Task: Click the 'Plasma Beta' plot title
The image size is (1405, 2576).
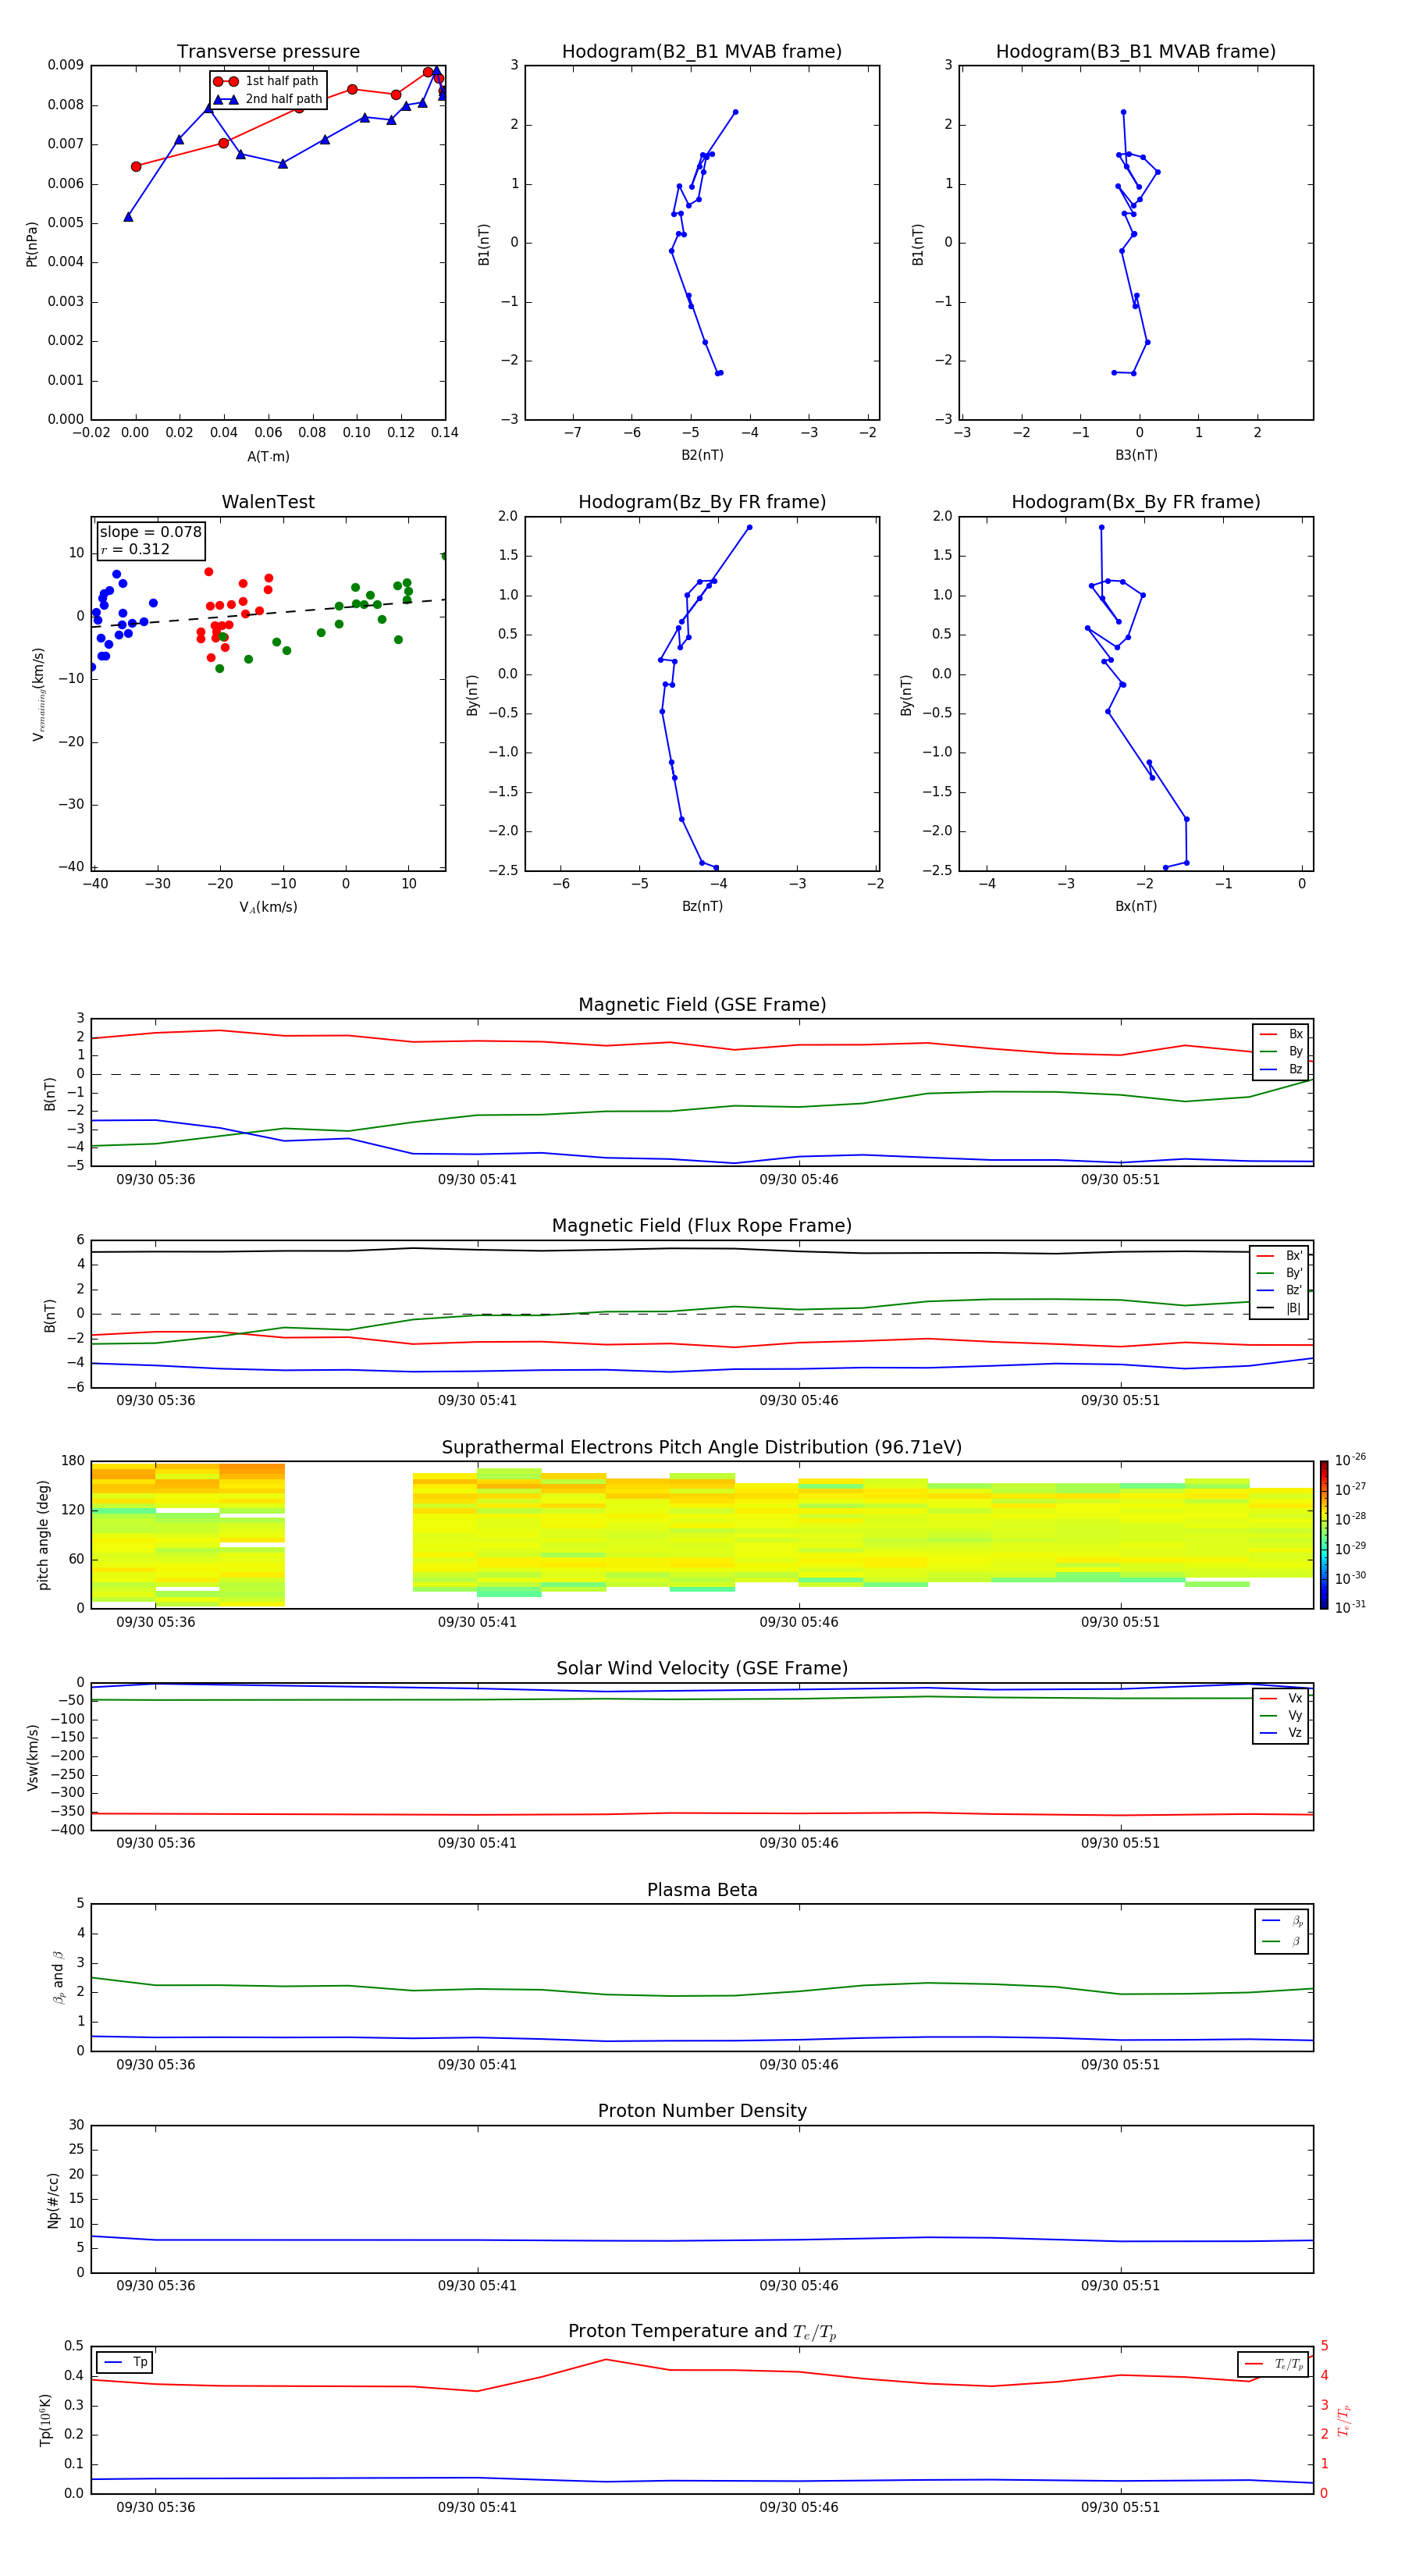Action: pyautogui.click(x=702, y=1890)
